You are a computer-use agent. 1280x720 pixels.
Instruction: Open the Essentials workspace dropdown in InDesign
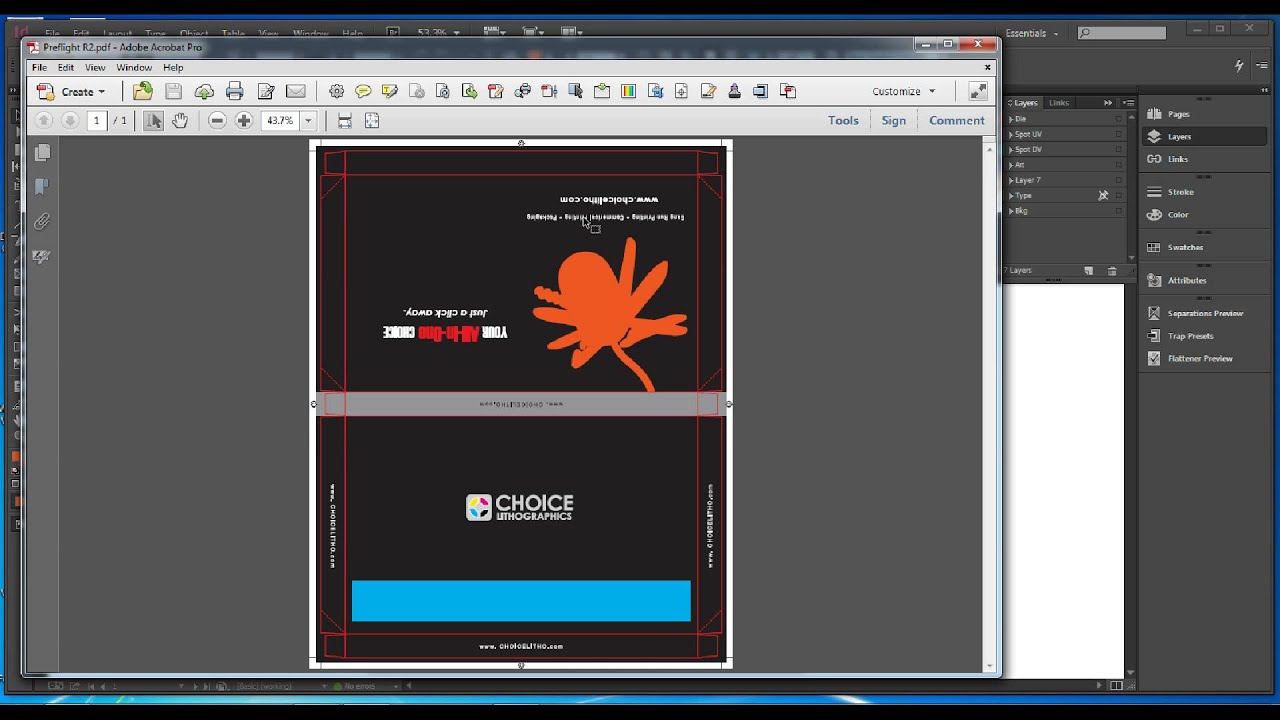click(x=1032, y=33)
